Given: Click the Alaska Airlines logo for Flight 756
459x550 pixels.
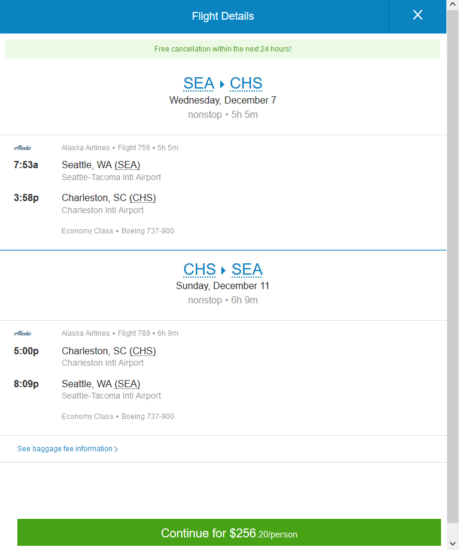Looking at the screenshot, I should coord(22,148).
